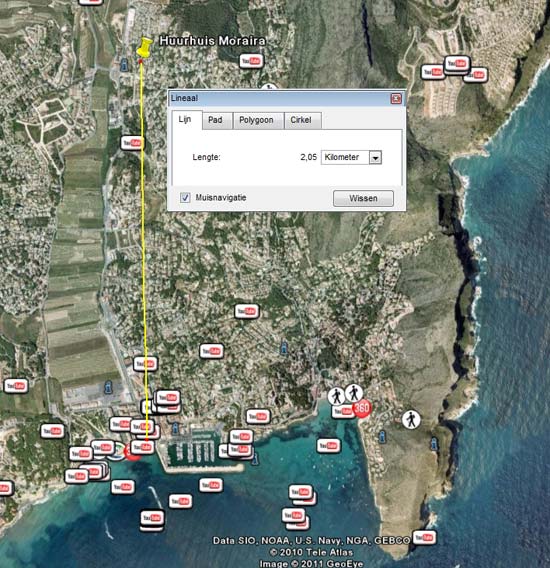Image resolution: width=550 pixels, height=568 pixels.
Task: Open rightmost YouTube marker in the top-right cluster
Action: point(477,75)
